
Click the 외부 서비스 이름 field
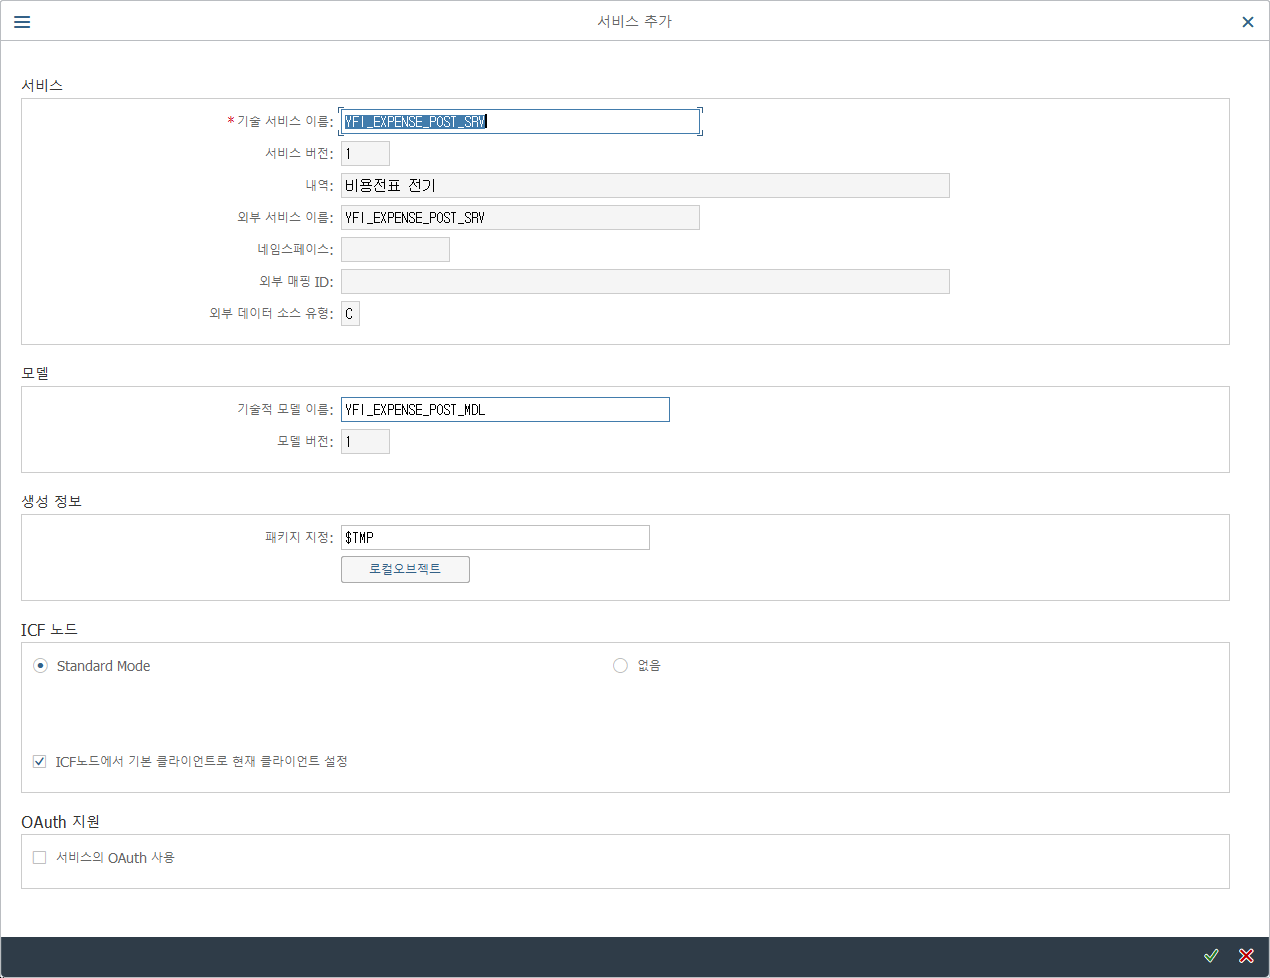point(520,218)
